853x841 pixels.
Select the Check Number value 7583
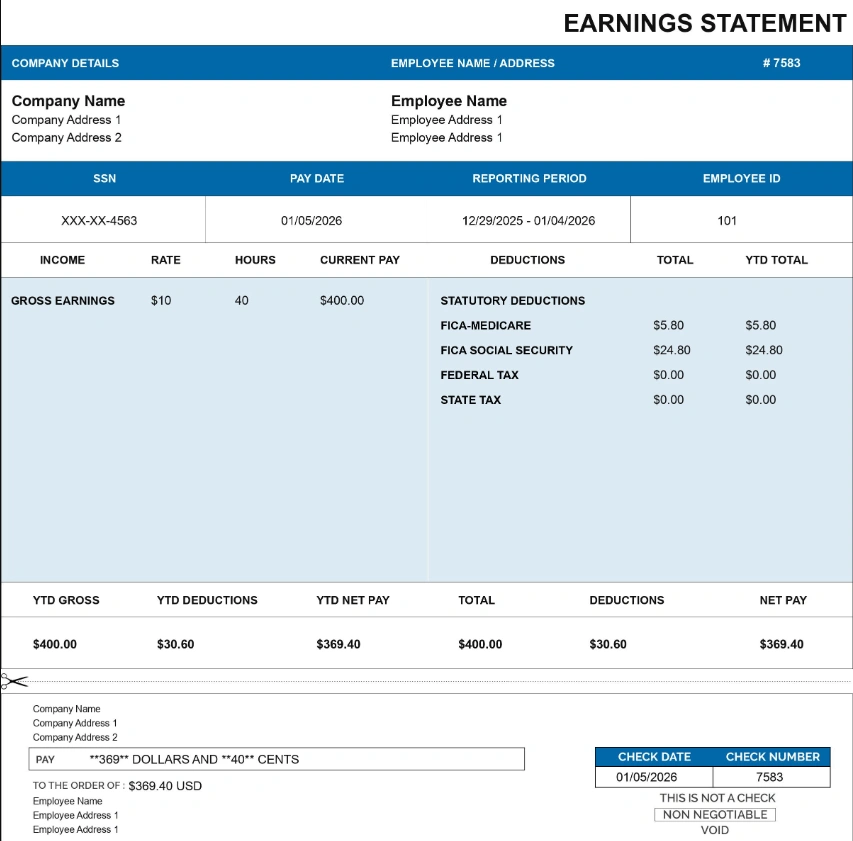pos(770,777)
